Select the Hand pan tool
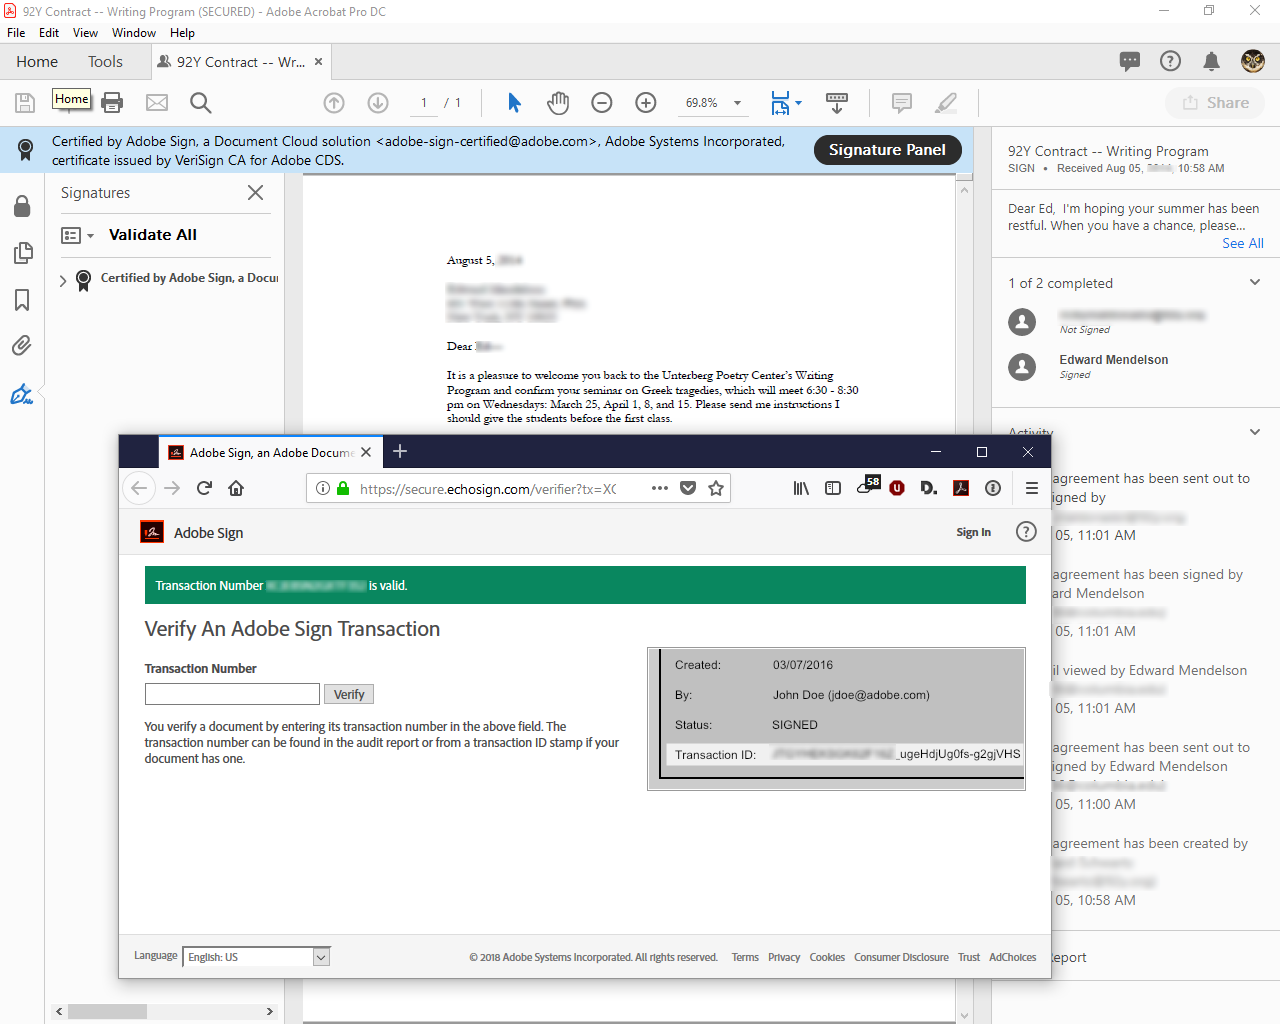 click(x=558, y=102)
